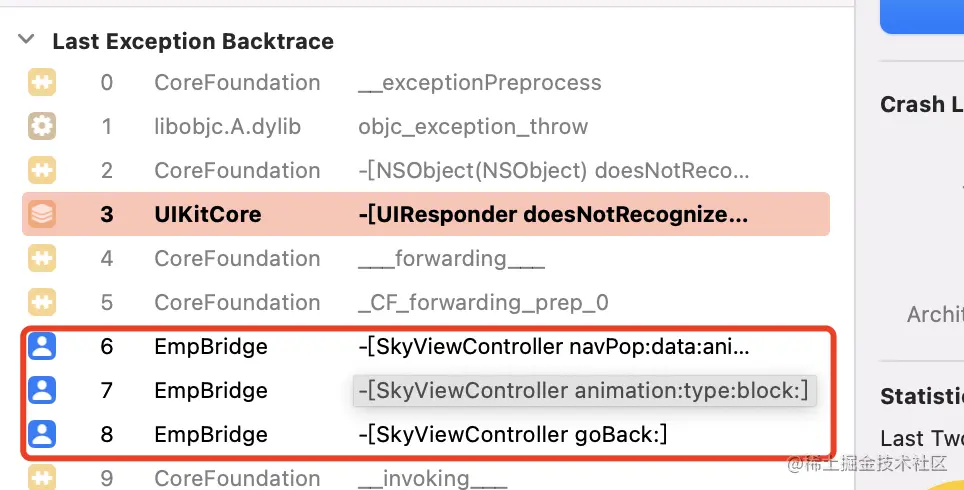Viewport: 964px width, 490px height.
Task: Collapse the Last Exception Backtrace section
Action: tap(24, 40)
